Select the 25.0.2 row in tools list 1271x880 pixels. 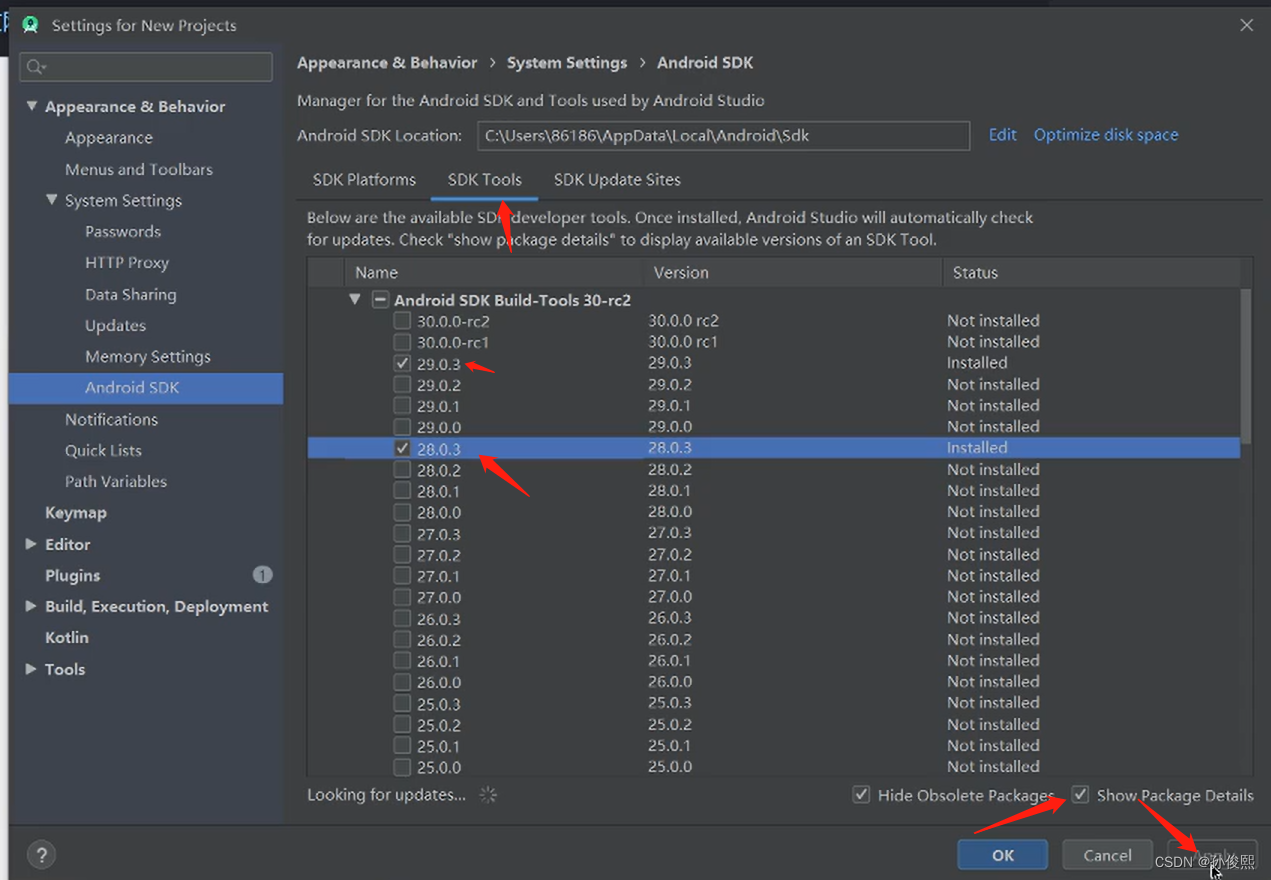point(774,725)
